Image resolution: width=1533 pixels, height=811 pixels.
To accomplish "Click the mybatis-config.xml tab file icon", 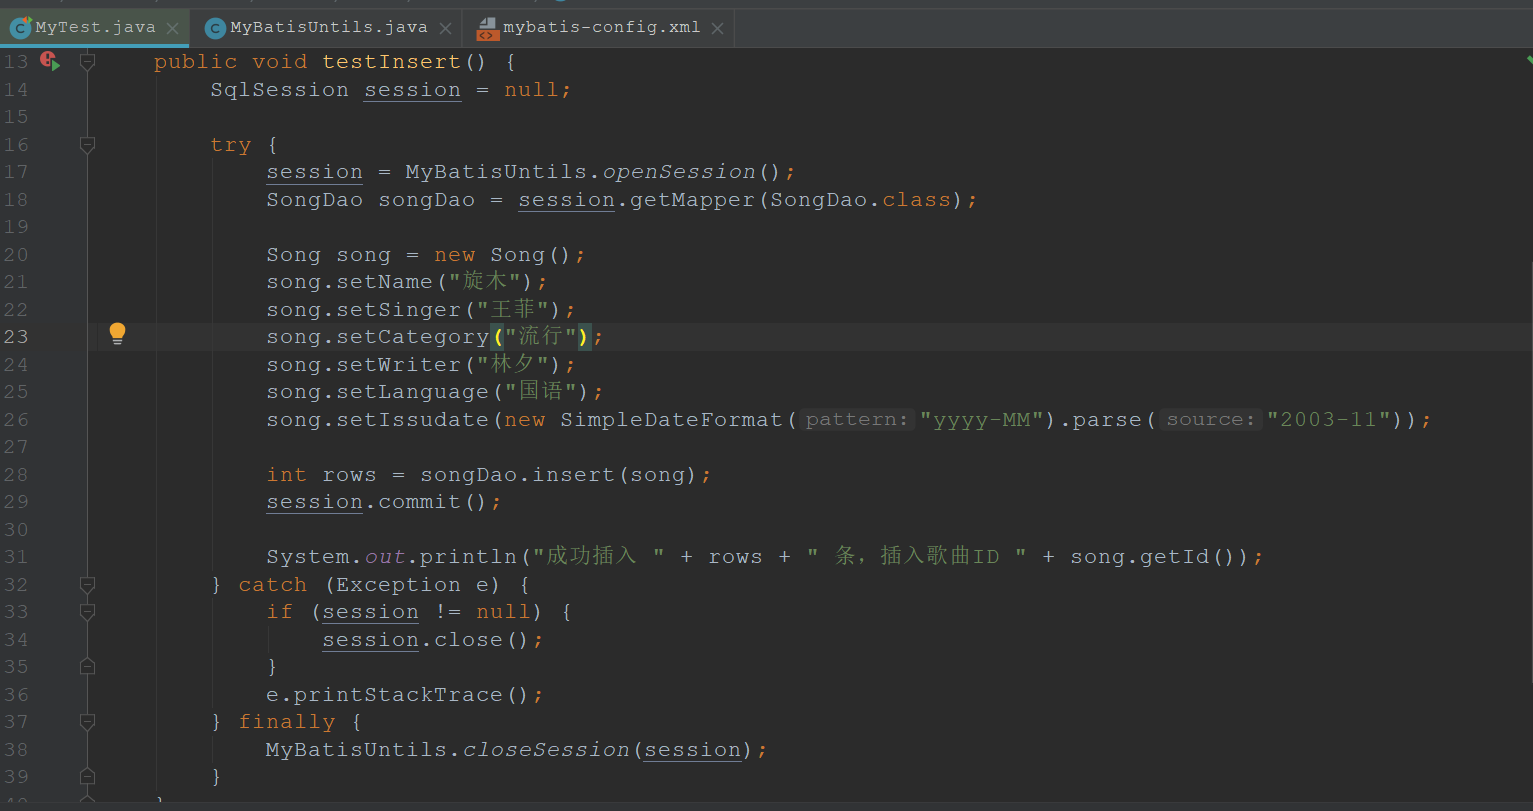I will click(x=488, y=28).
